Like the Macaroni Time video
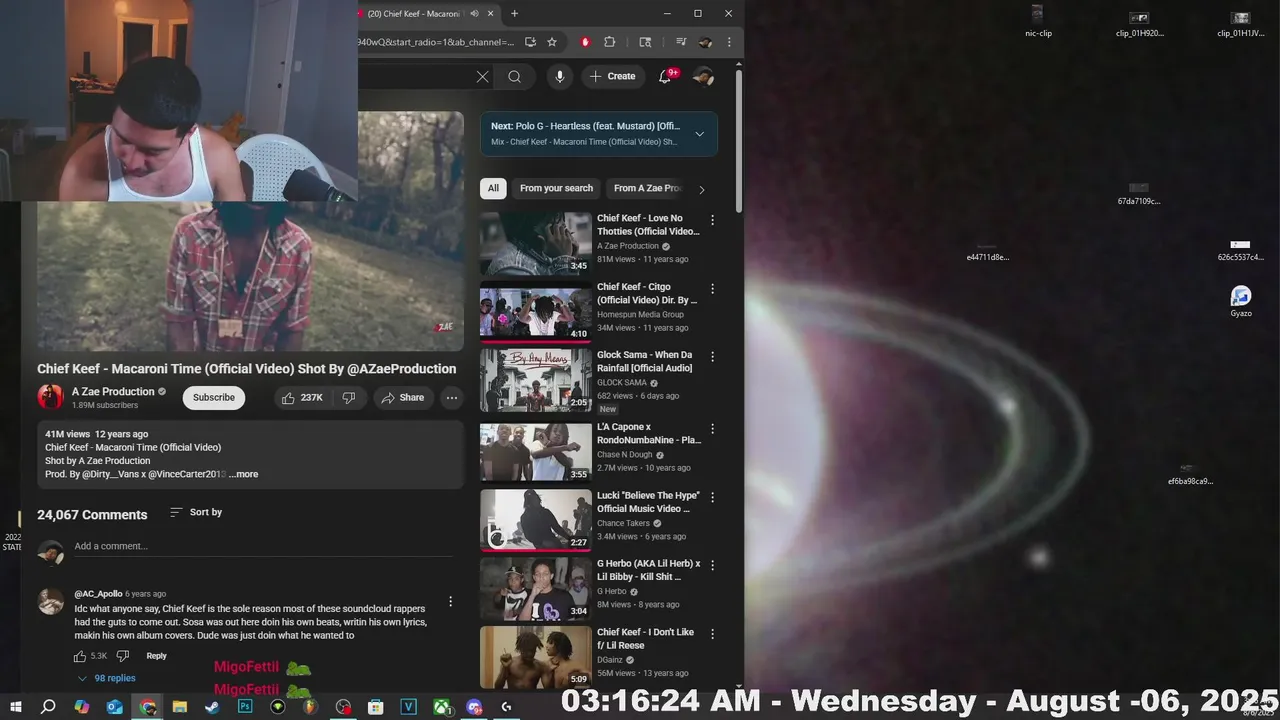Viewport: 1280px width, 720px height. [302, 398]
